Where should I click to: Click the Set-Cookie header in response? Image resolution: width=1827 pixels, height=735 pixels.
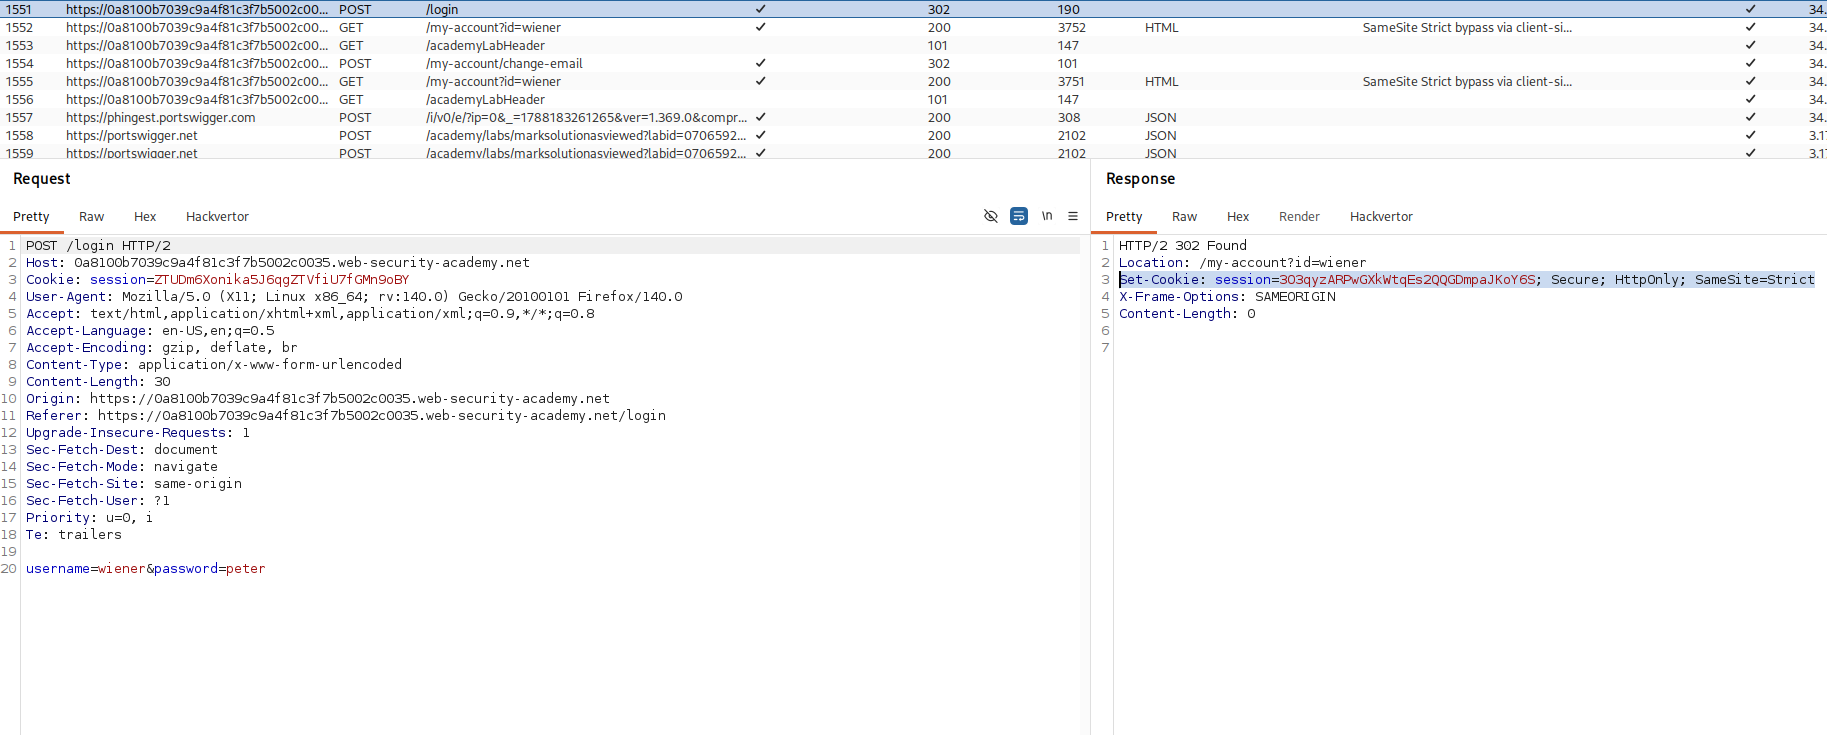[1466, 279]
